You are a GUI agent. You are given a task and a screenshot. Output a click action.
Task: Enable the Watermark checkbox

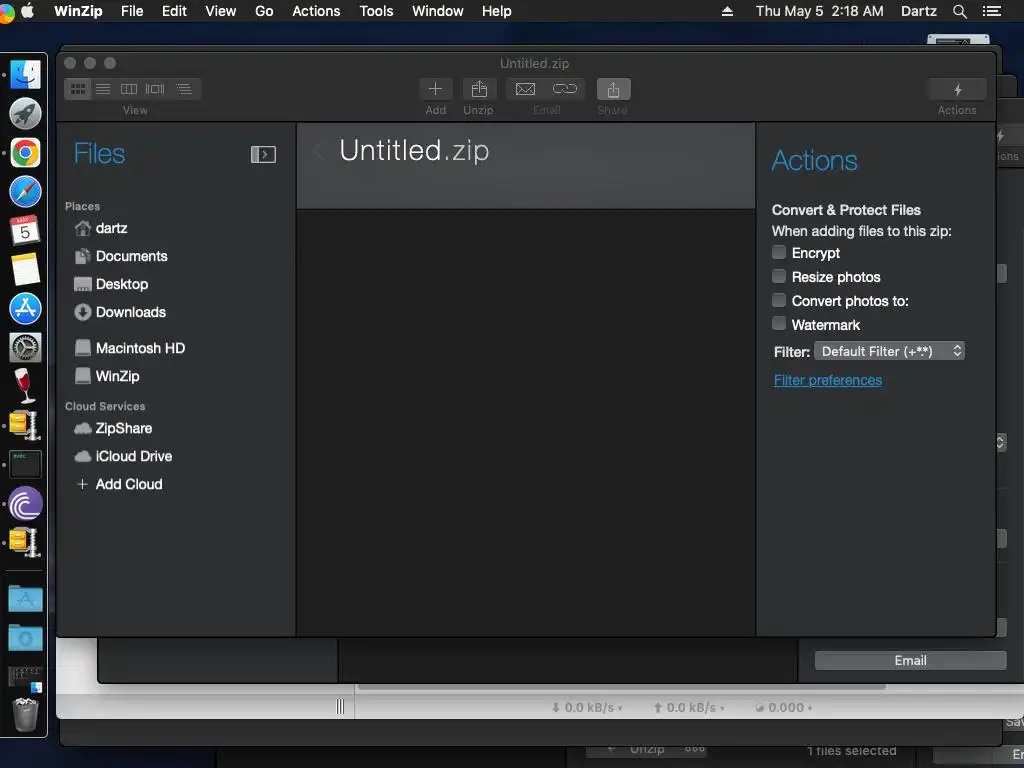point(778,323)
